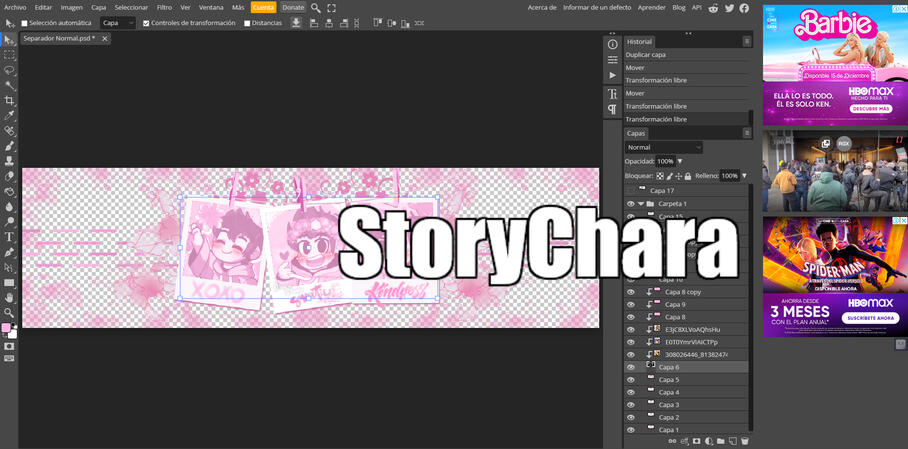Screen dimensions: 908x449
Task: Hide the Capa 6 layer
Action: click(630, 367)
